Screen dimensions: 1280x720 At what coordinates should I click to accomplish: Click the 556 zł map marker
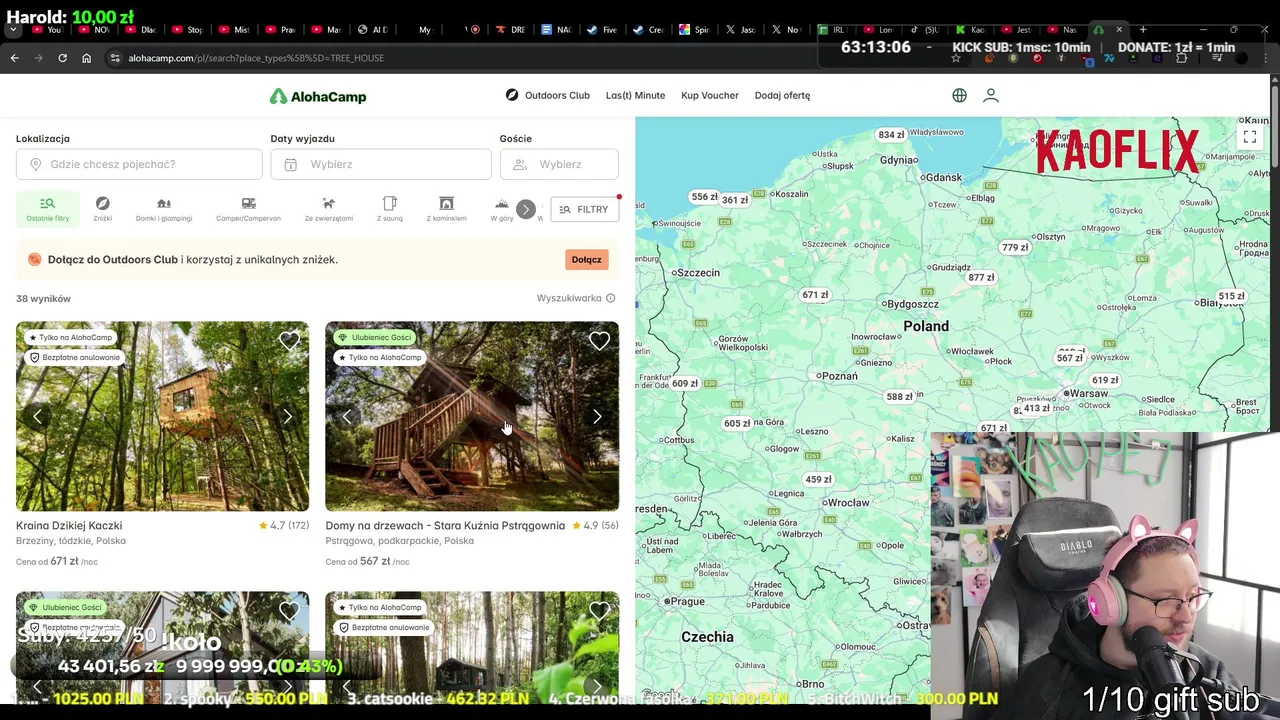tap(705, 197)
